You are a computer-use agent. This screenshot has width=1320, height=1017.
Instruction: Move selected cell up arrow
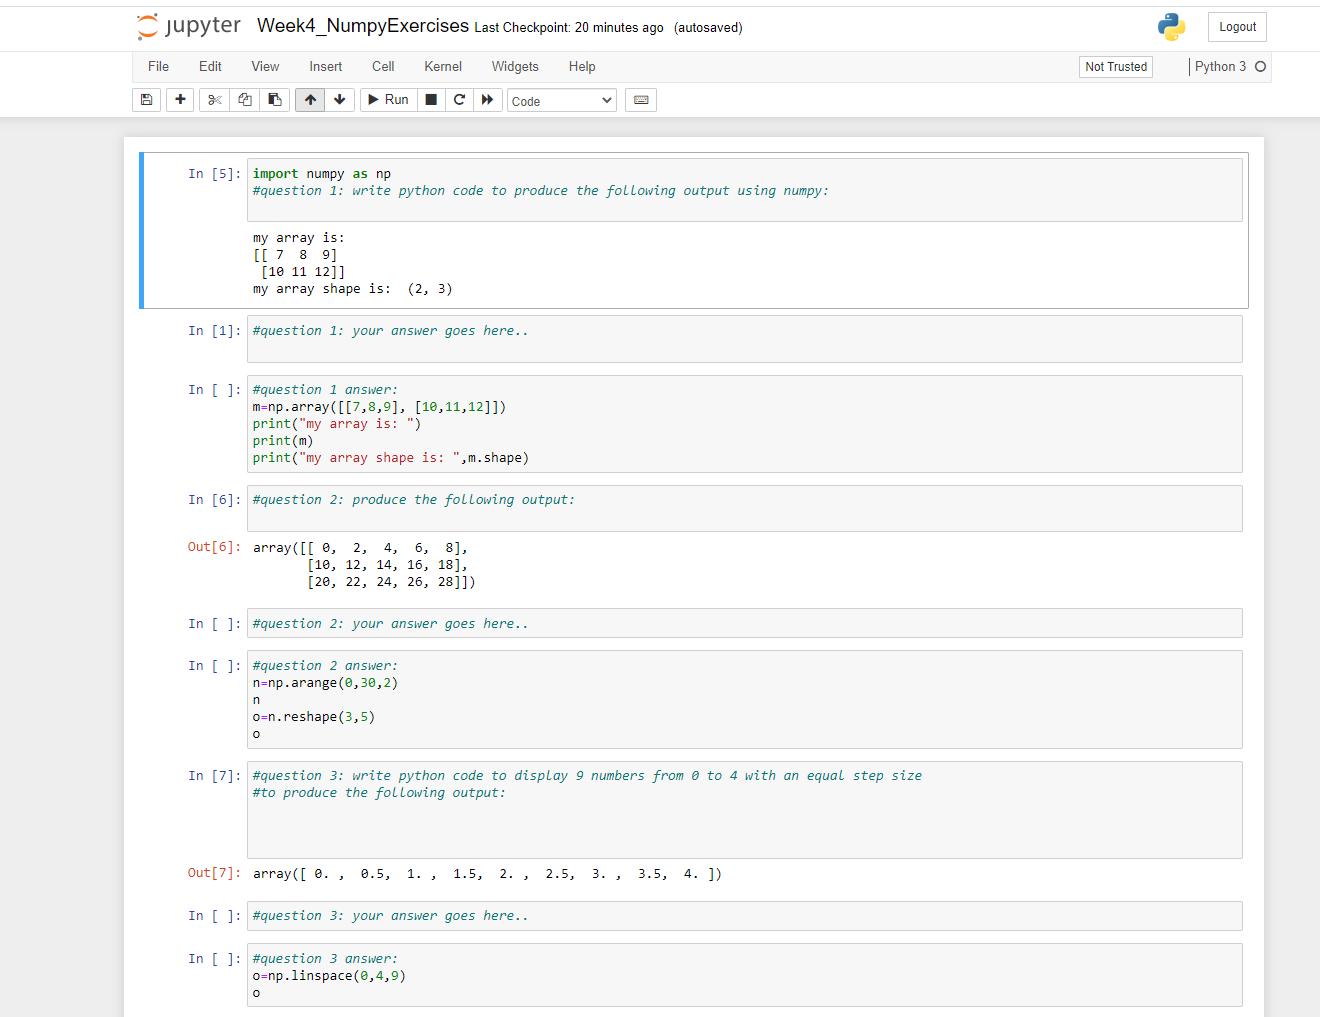click(310, 100)
